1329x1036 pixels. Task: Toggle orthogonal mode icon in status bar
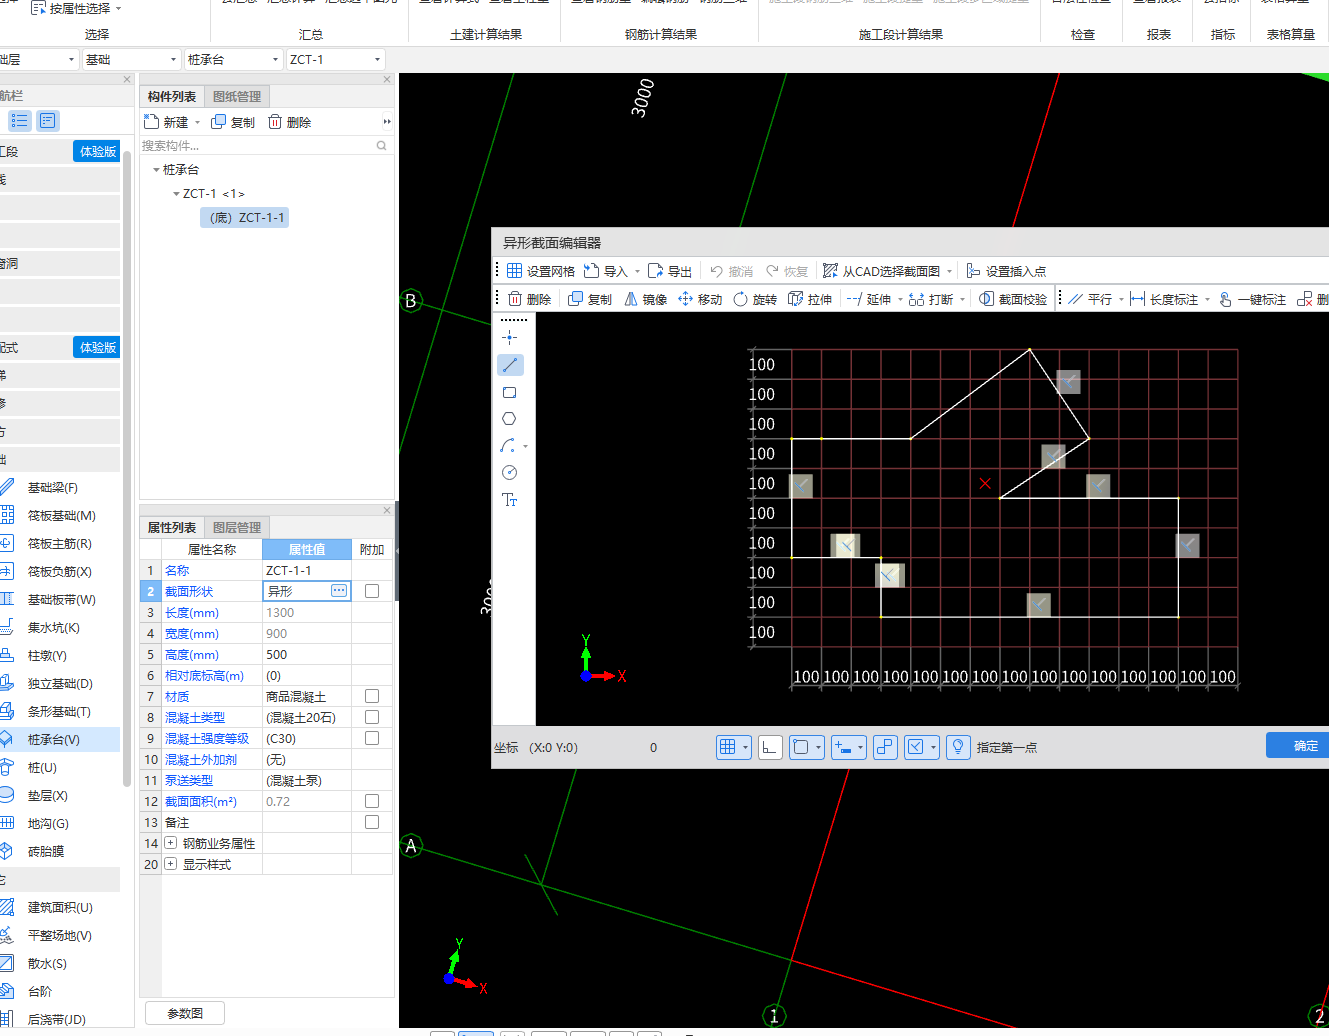click(770, 747)
